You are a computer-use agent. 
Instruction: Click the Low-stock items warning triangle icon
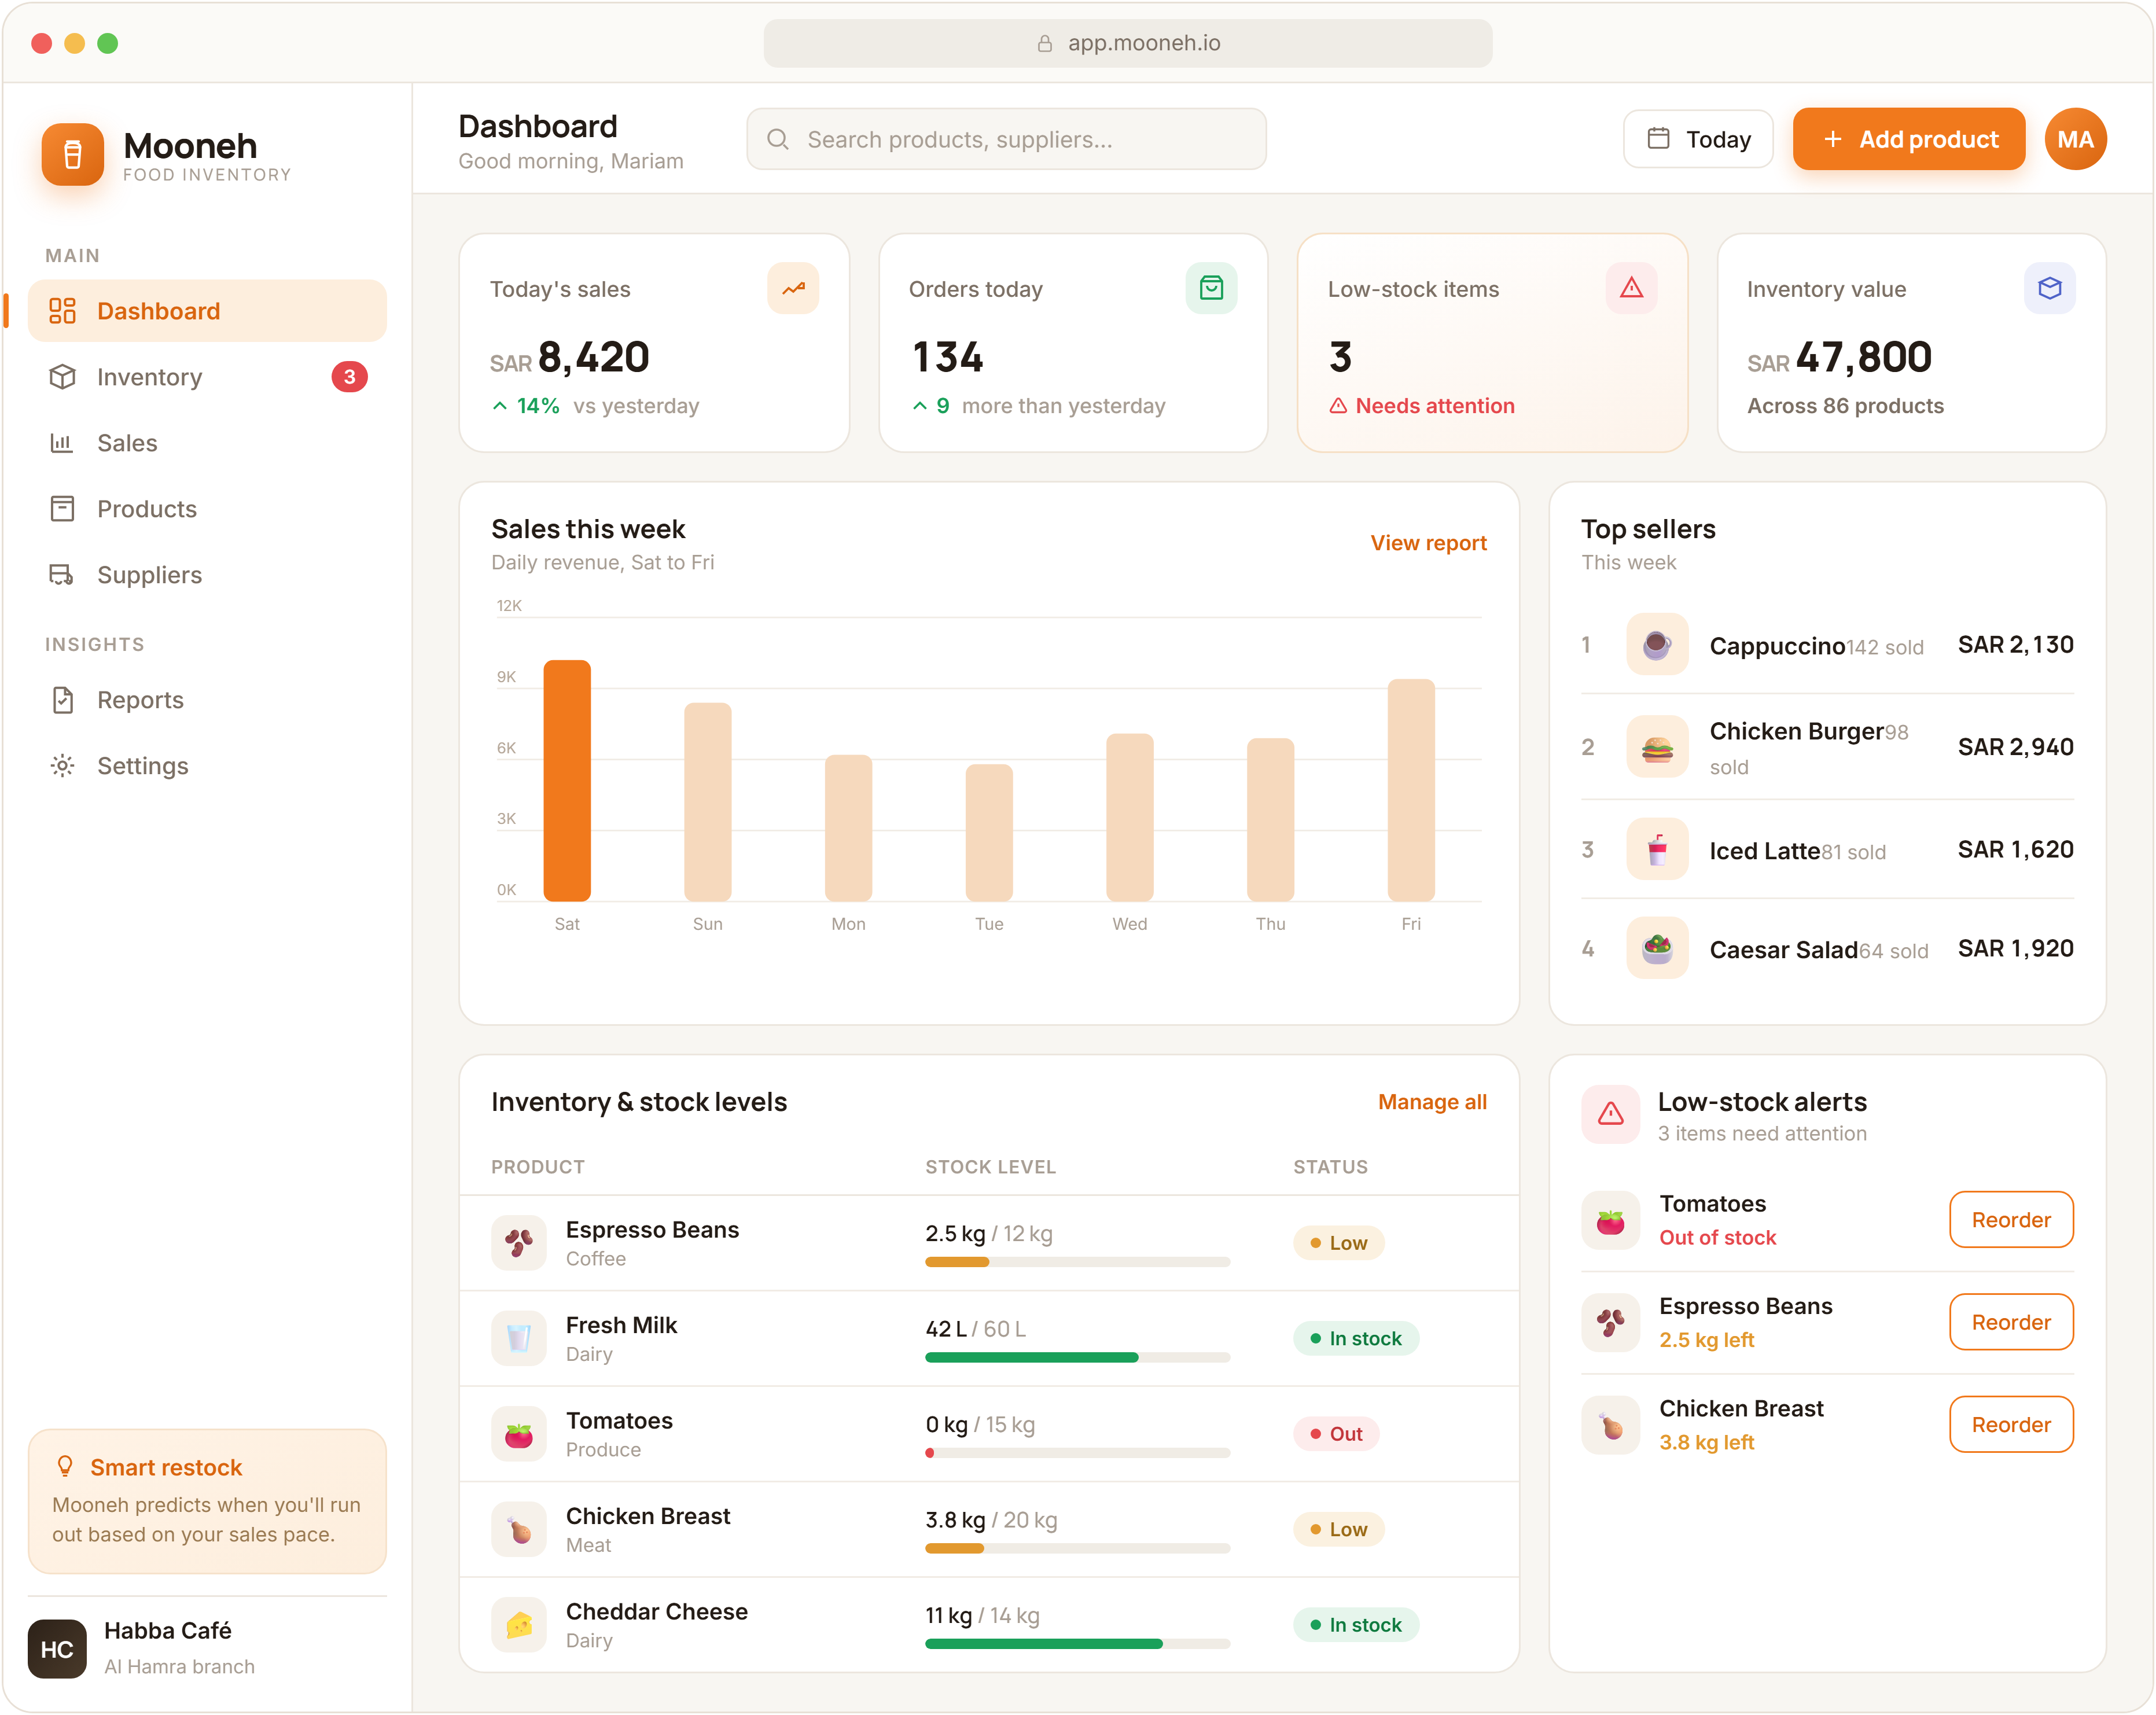pos(1631,288)
